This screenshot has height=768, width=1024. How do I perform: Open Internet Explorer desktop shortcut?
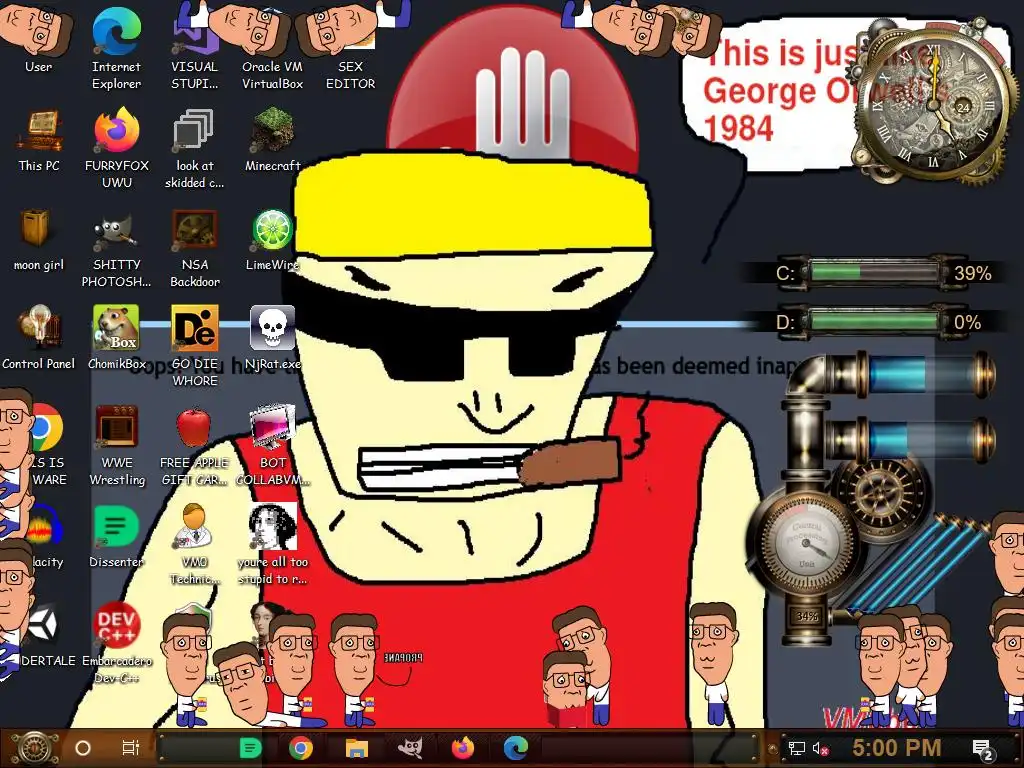click(x=116, y=48)
